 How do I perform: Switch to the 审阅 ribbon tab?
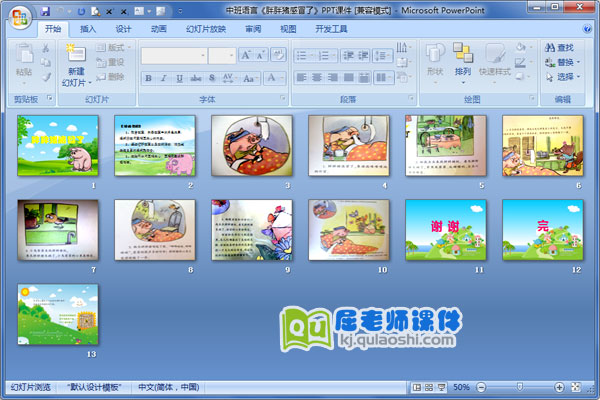253,29
